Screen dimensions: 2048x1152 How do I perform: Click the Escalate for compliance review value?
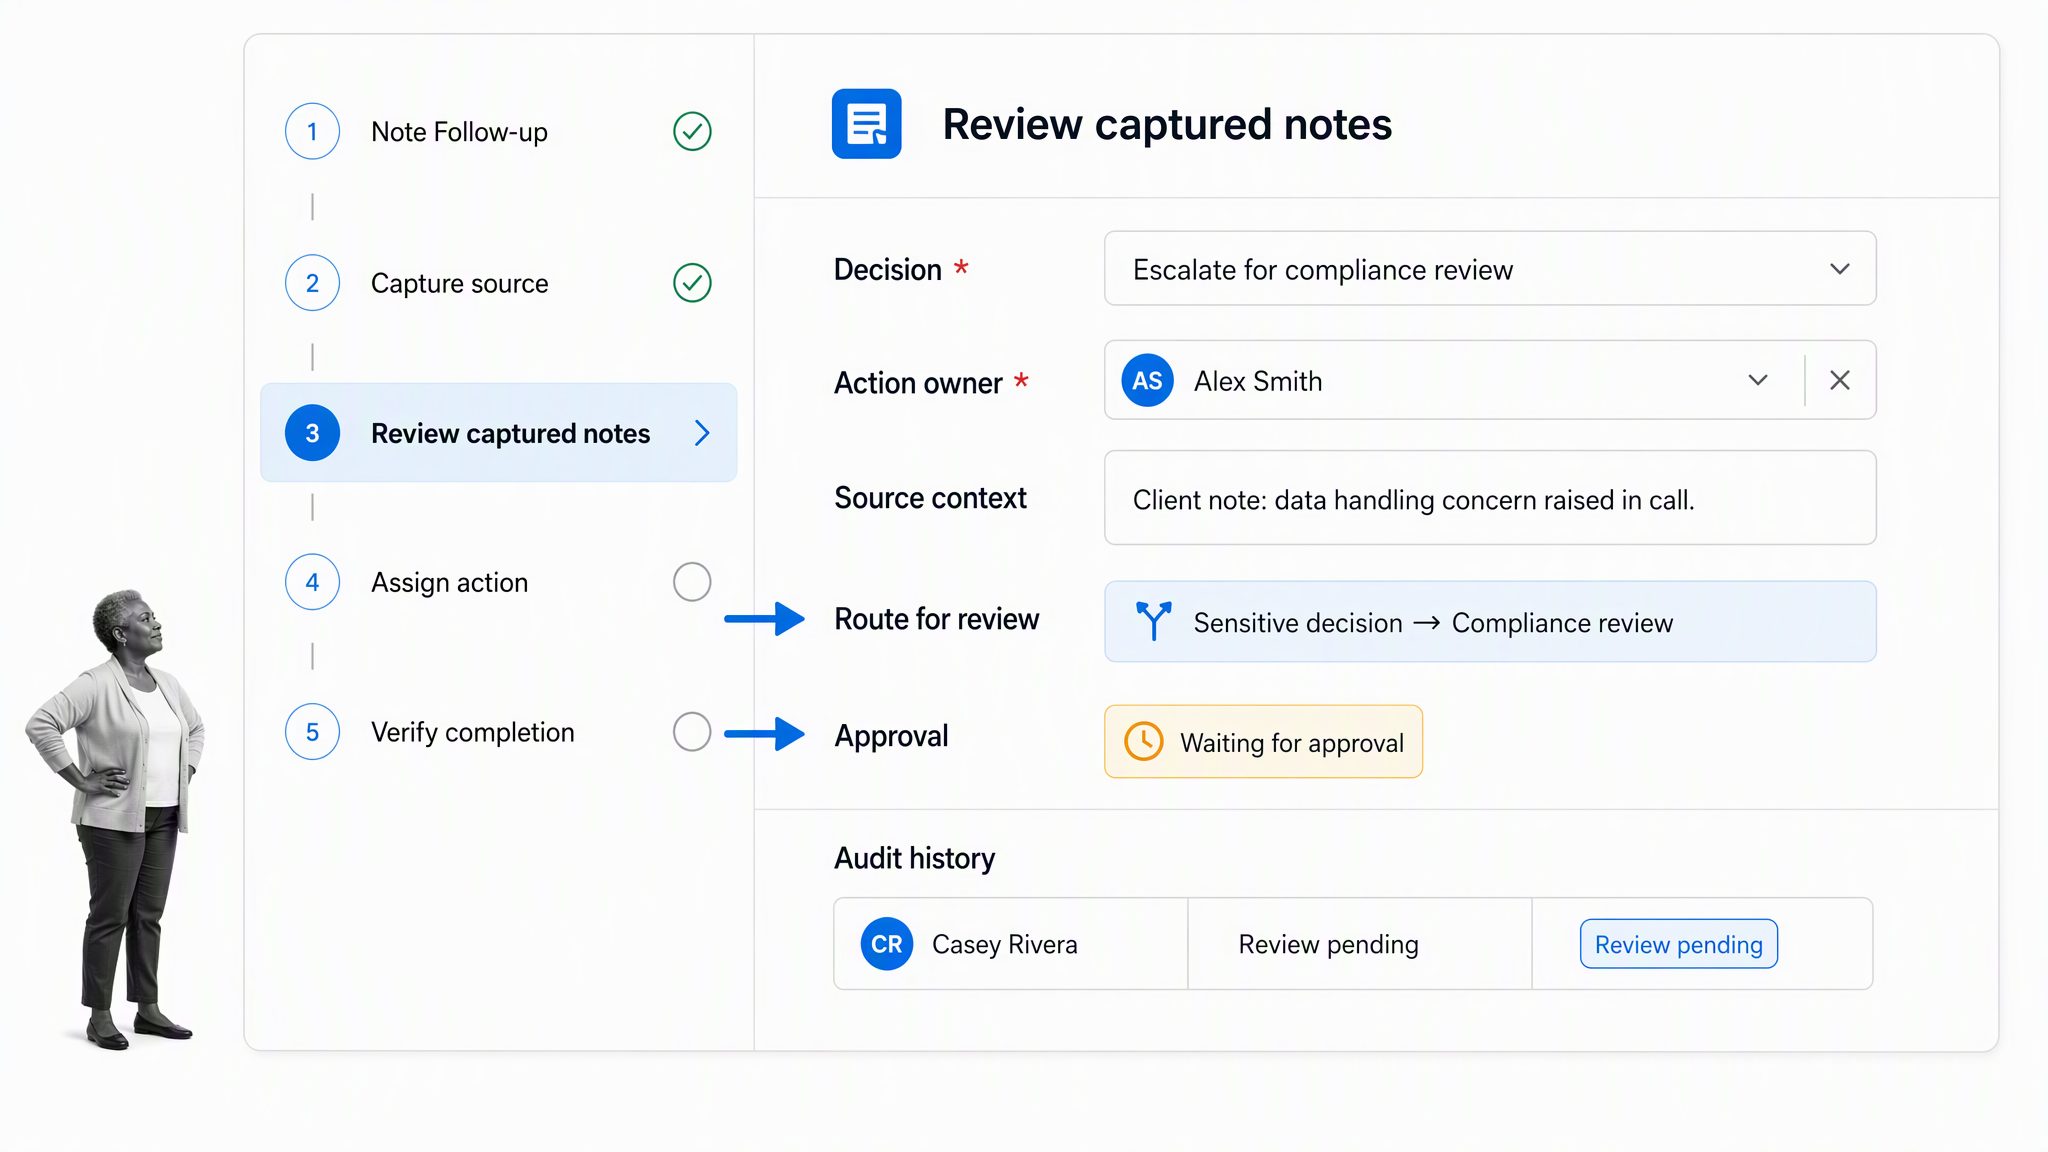1322,270
